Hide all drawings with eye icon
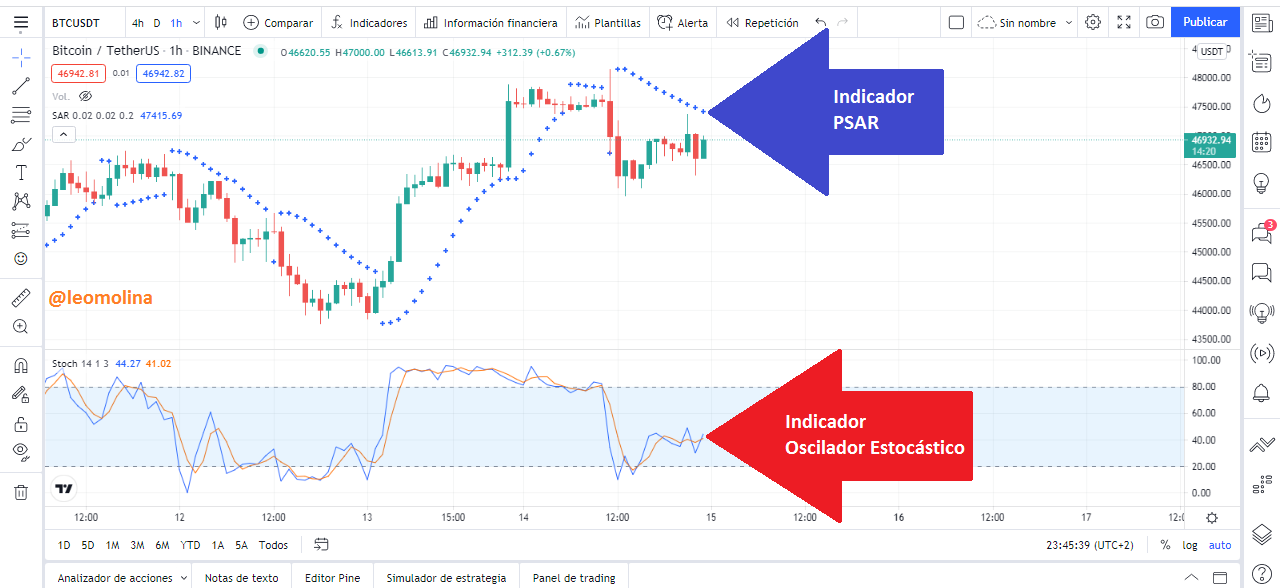Image resolution: width=1280 pixels, height=588 pixels. coord(21,451)
